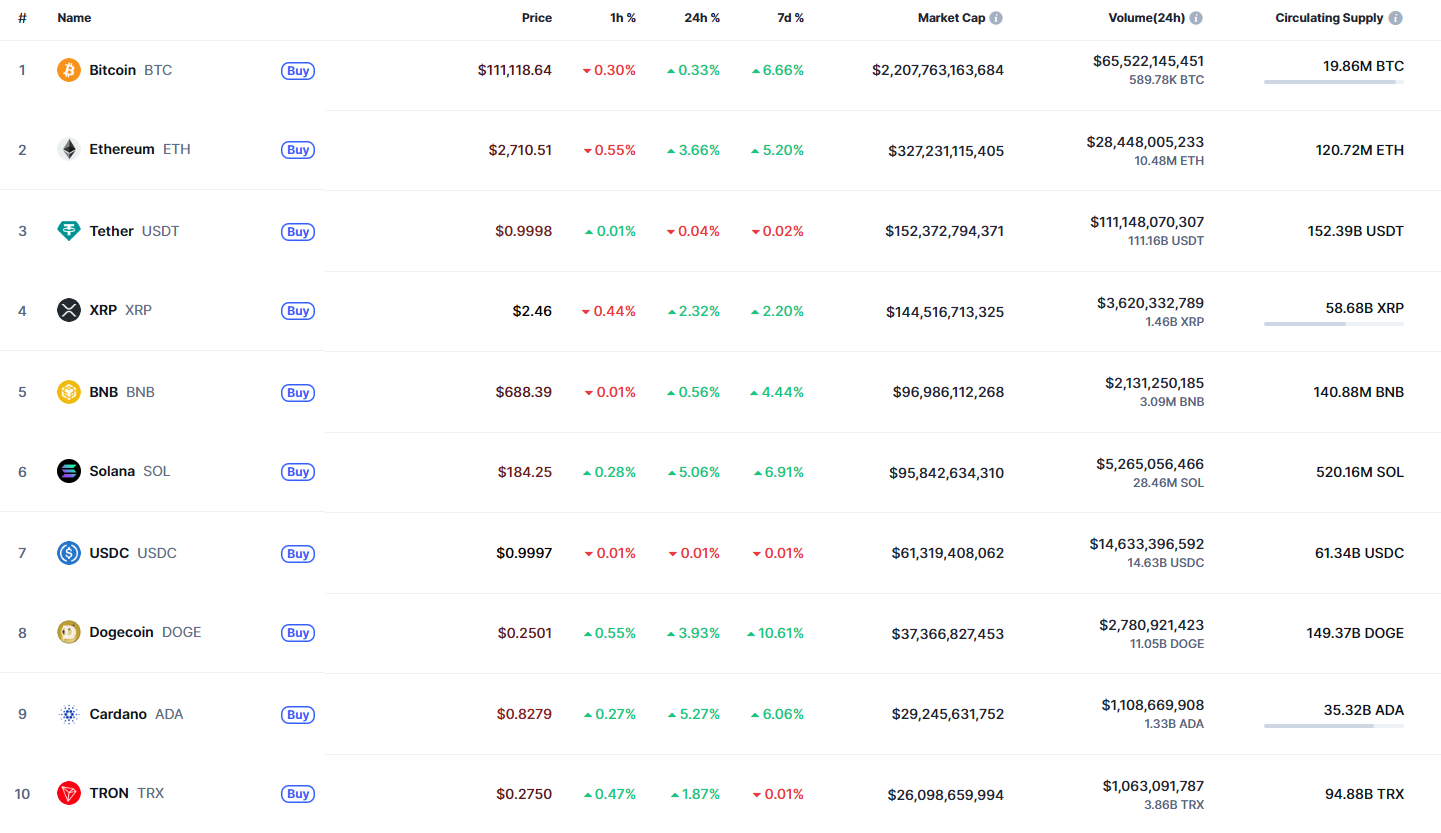Click Dogecoin 7d change 10.61%

[775, 633]
